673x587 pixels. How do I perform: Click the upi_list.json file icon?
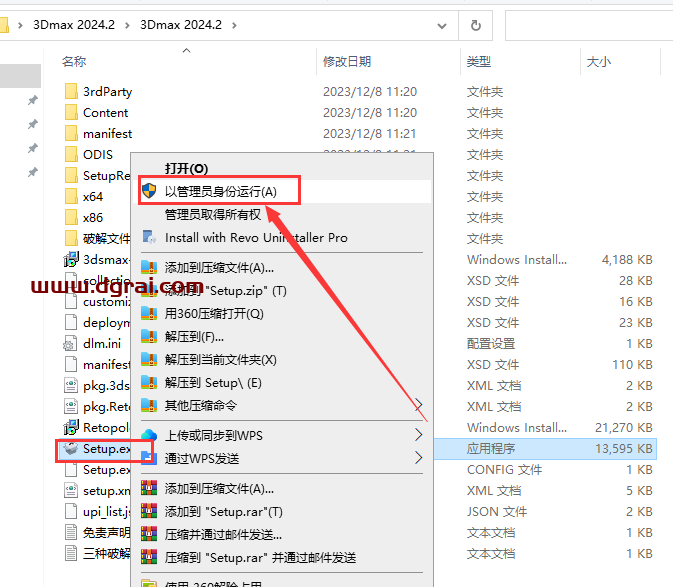(70, 511)
